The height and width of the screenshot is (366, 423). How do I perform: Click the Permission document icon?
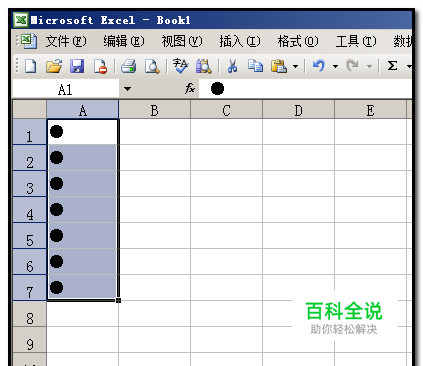click(x=100, y=66)
